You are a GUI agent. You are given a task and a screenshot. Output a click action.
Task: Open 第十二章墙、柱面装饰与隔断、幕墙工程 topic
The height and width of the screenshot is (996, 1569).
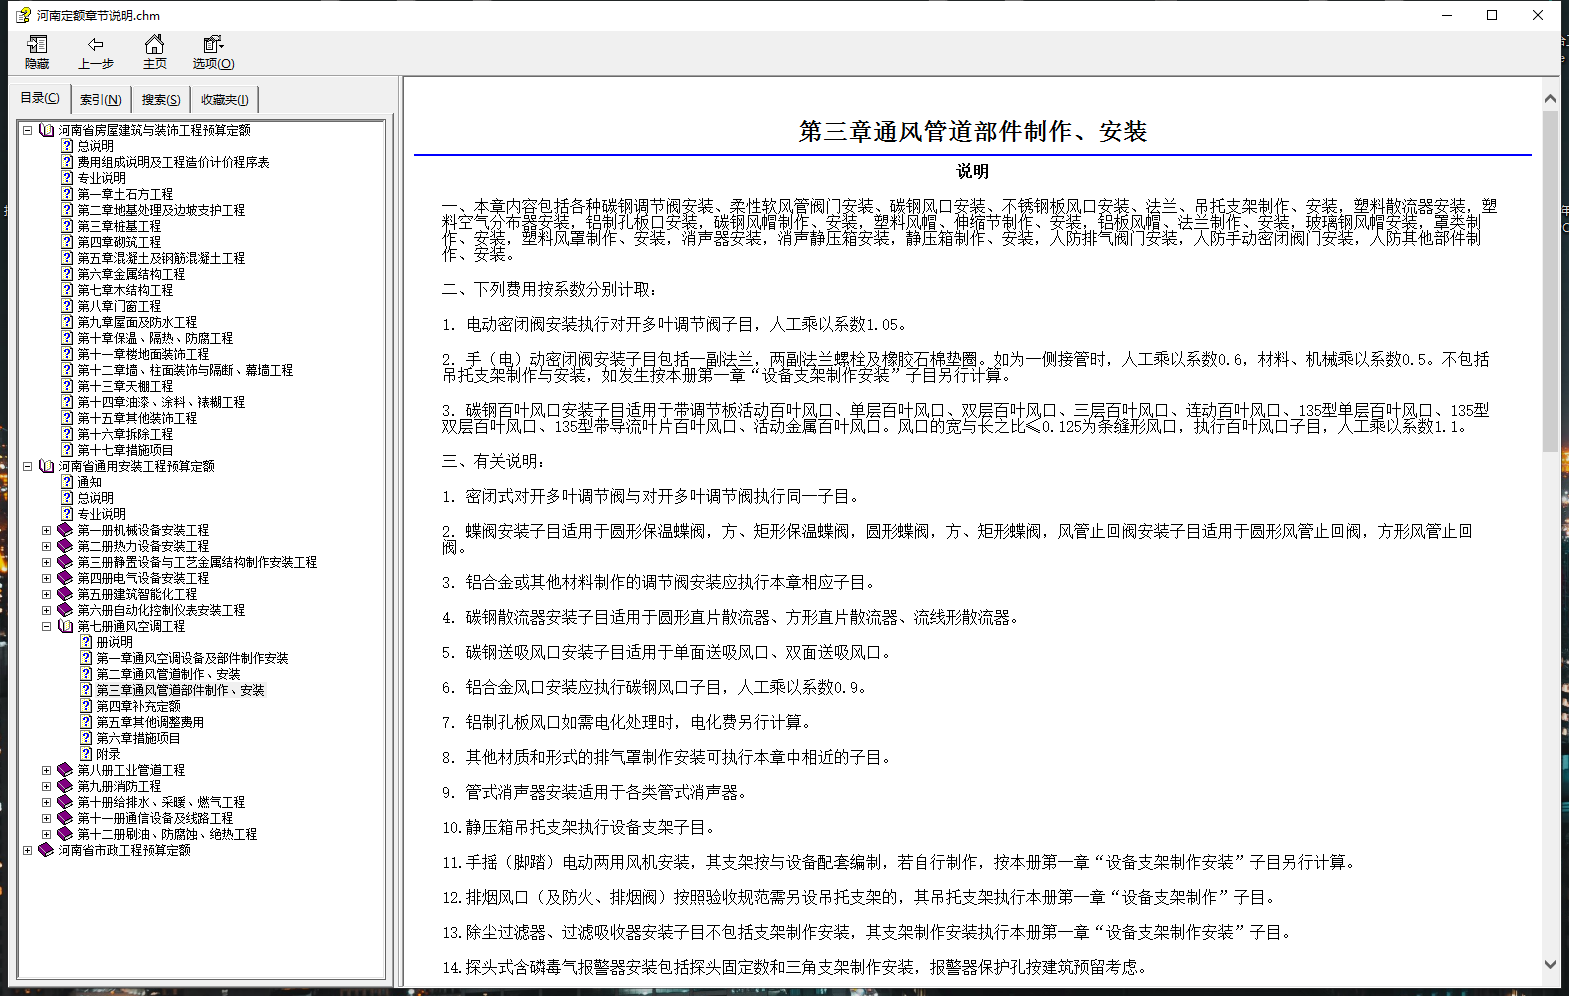(185, 370)
